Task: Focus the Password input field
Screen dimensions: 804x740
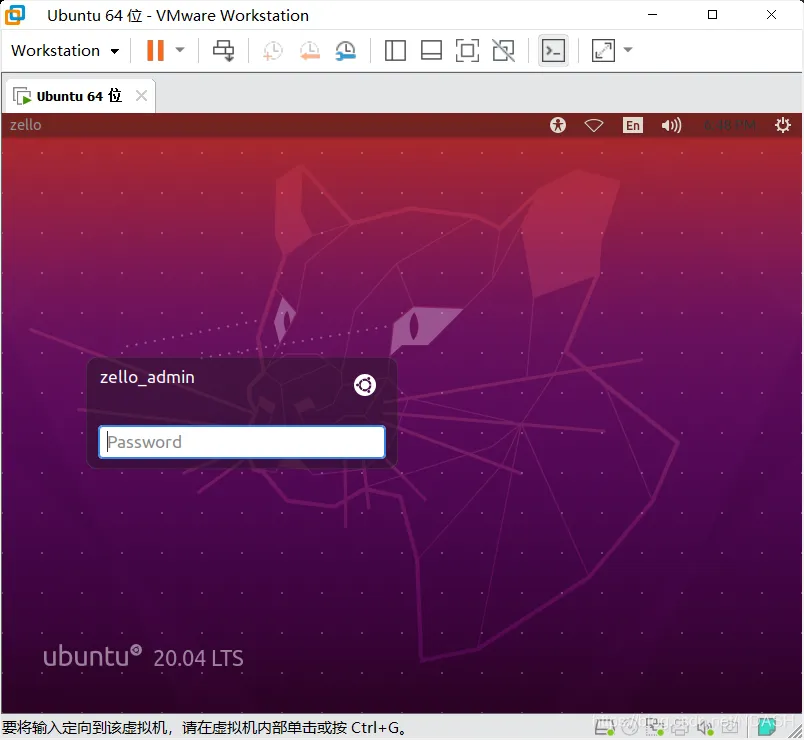Action: [242, 442]
